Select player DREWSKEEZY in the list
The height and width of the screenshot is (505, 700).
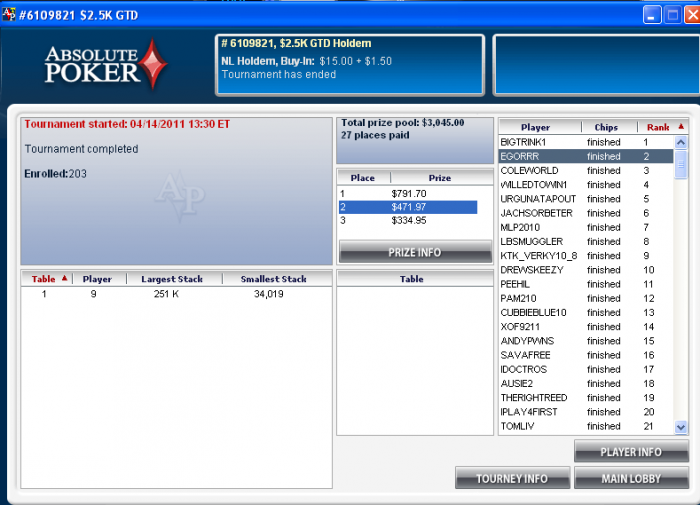click(586, 270)
